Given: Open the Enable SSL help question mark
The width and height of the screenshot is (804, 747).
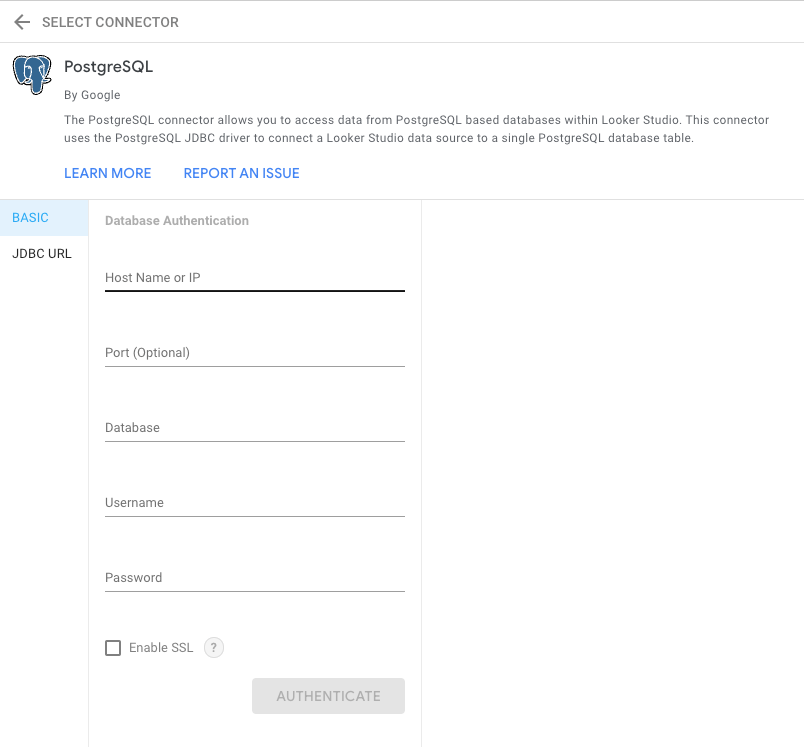Looking at the screenshot, I should (214, 648).
